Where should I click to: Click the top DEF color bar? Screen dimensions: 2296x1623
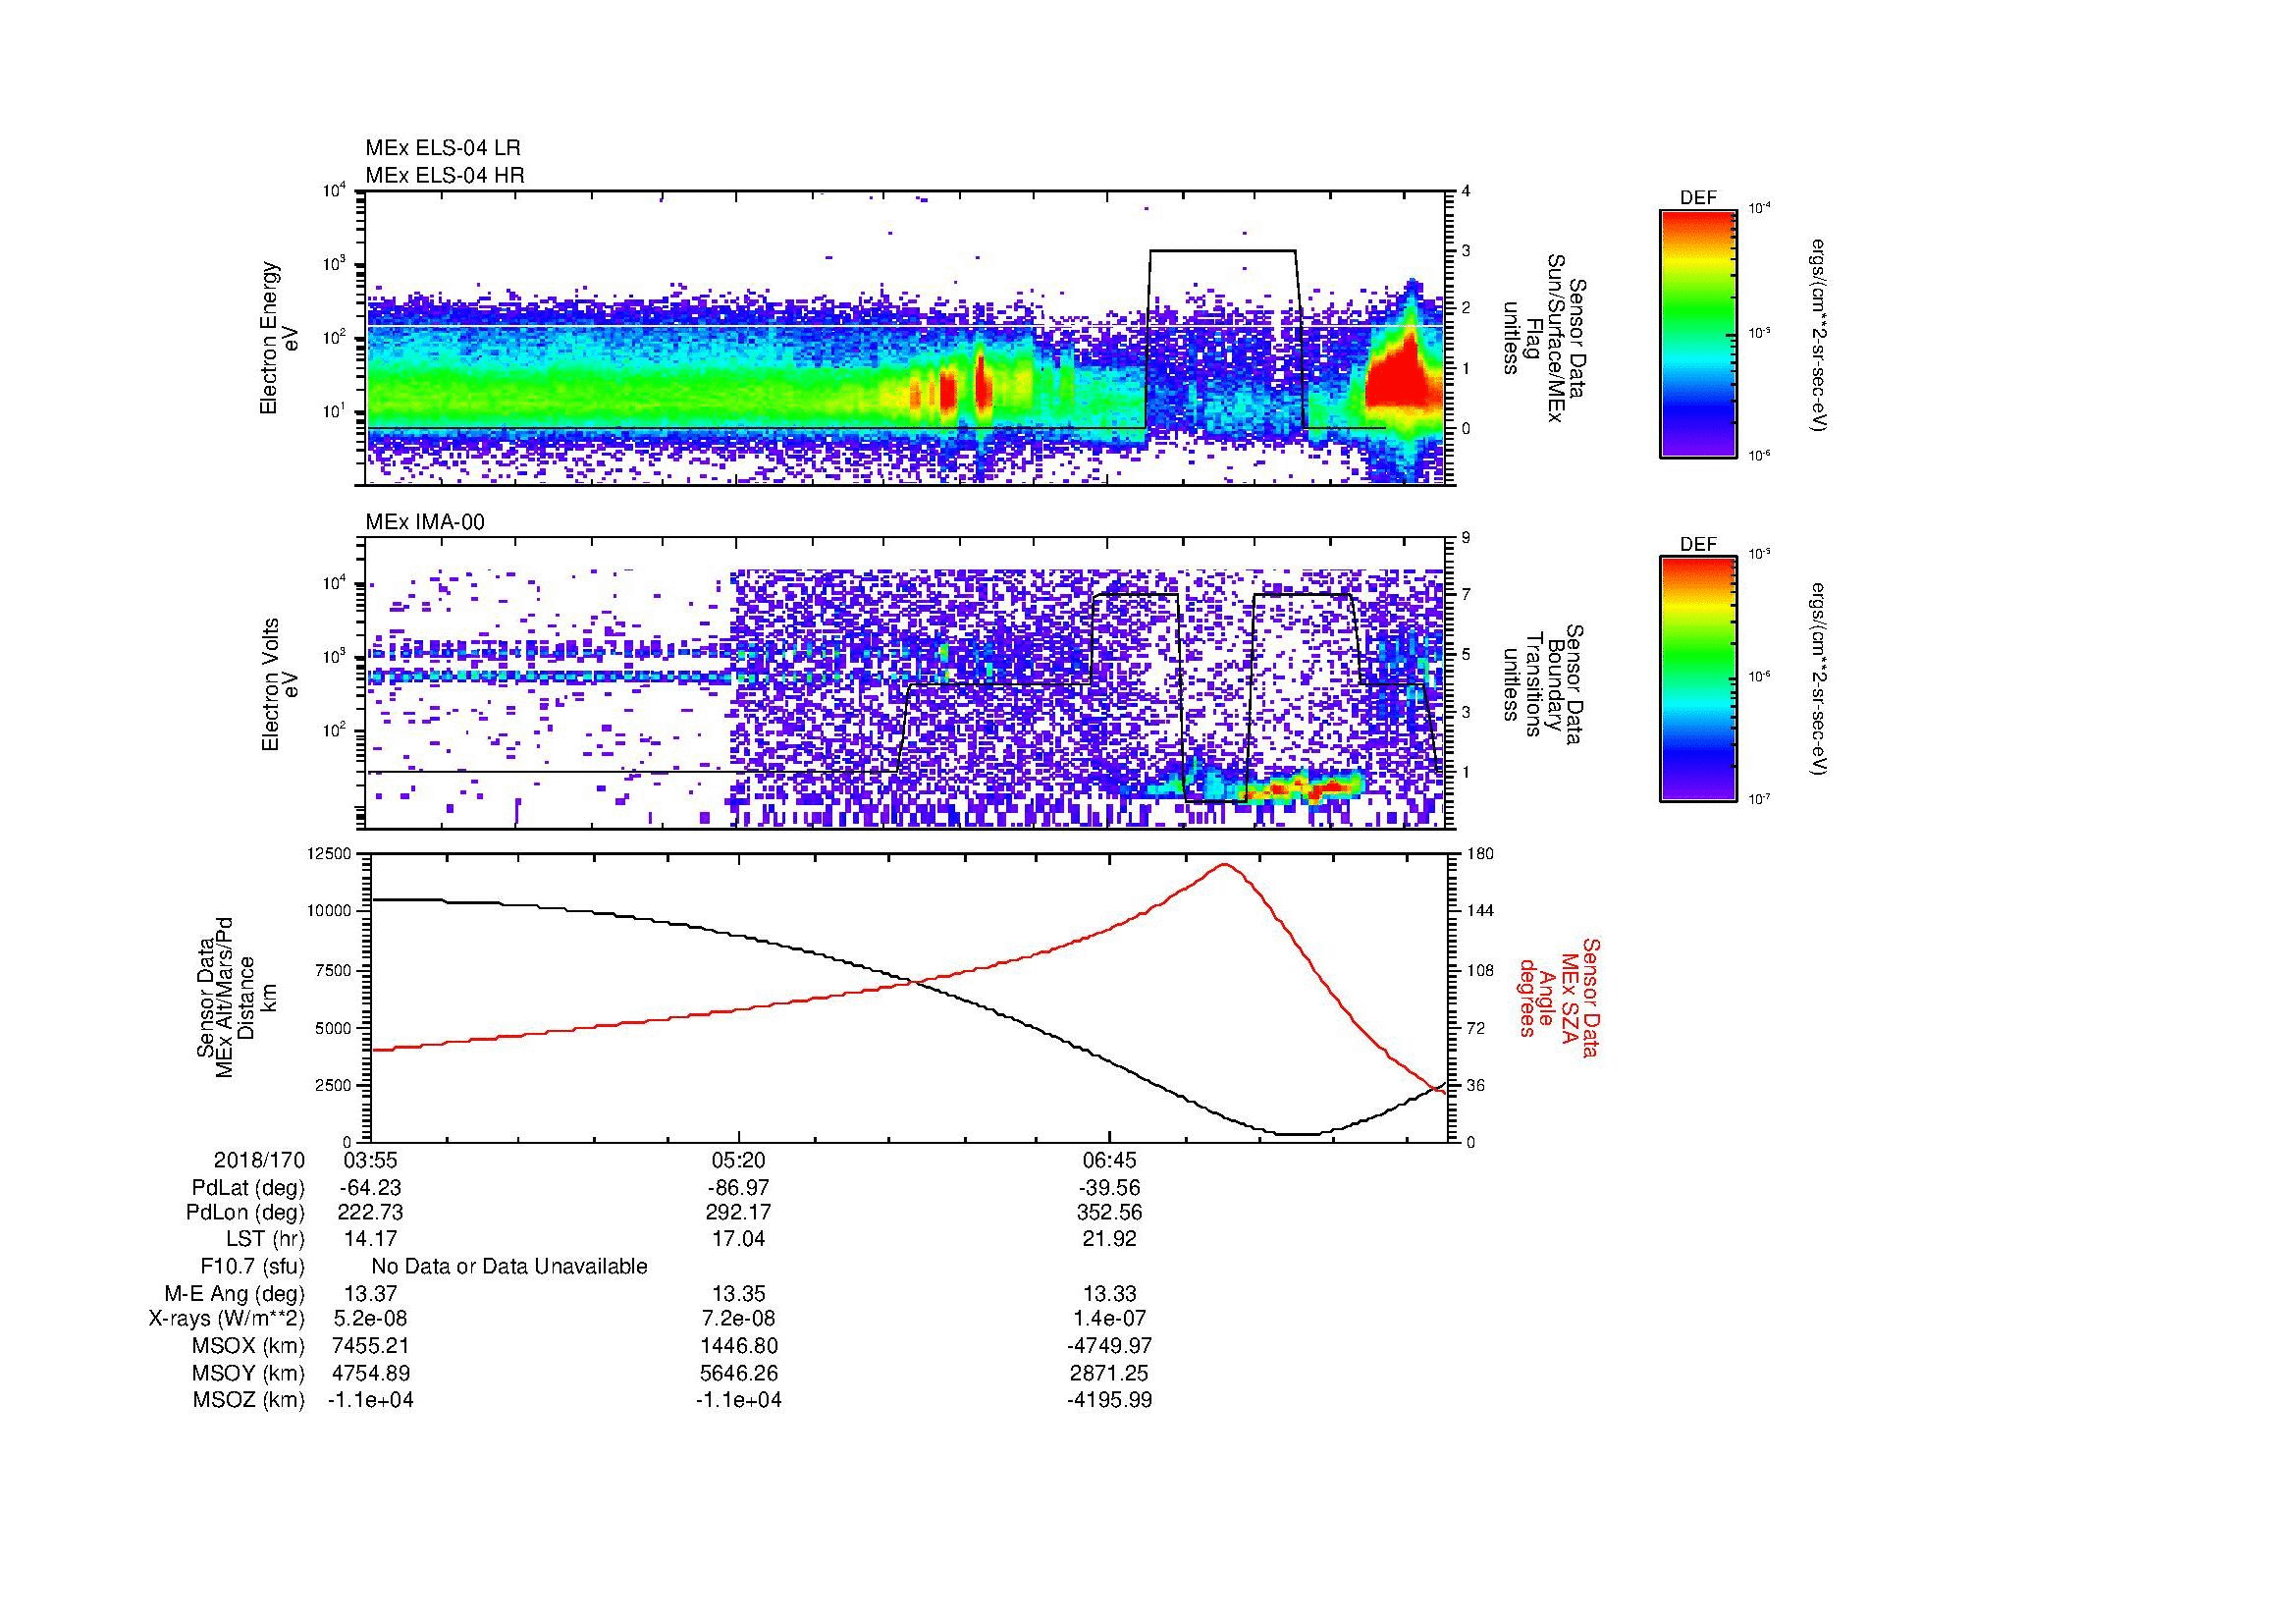point(1698,333)
